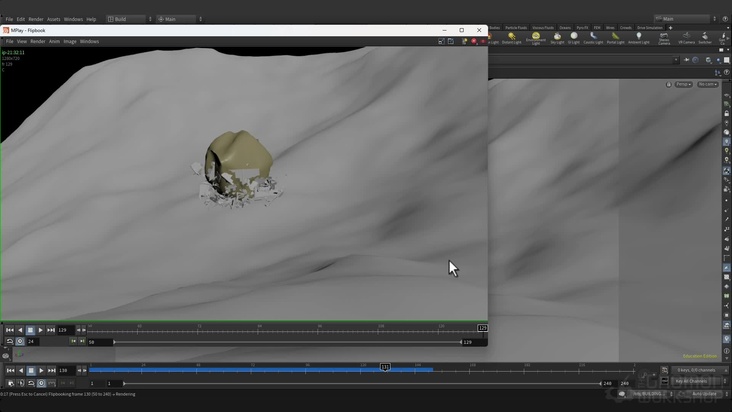This screenshot has width=732, height=412.
Task: Open the Auto Update mode dropdown
Action: click(x=706, y=394)
